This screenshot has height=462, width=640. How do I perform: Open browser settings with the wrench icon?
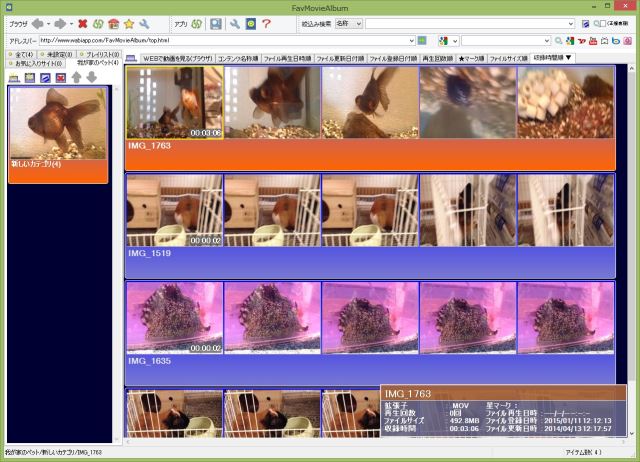pyautogui.click(x=144, y=24)
